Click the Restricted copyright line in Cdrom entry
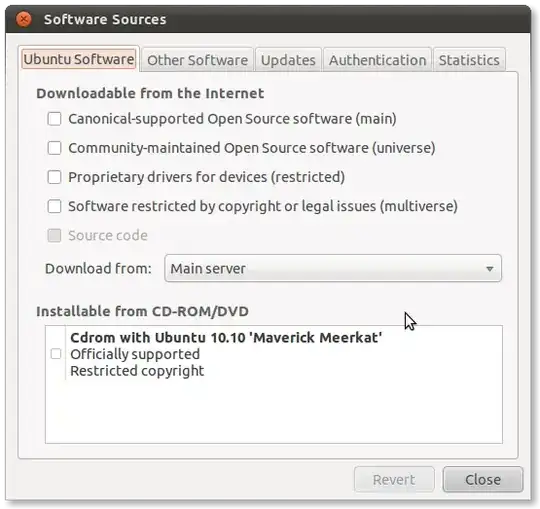540x509 pixels. 137,371
